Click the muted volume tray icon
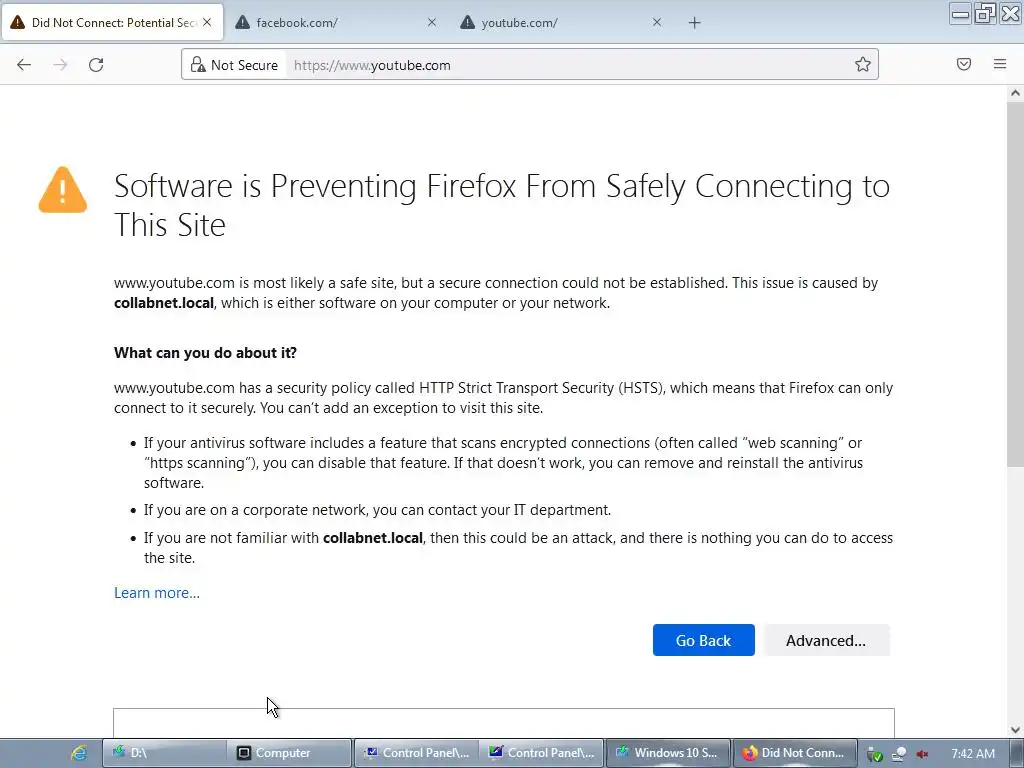The image size is (1024, 768). 922,754
